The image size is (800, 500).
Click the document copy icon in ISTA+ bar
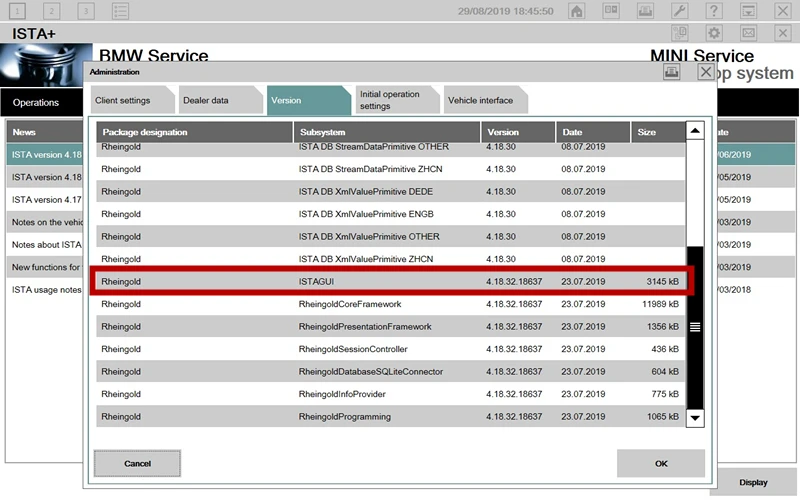(x=680, y=33)
